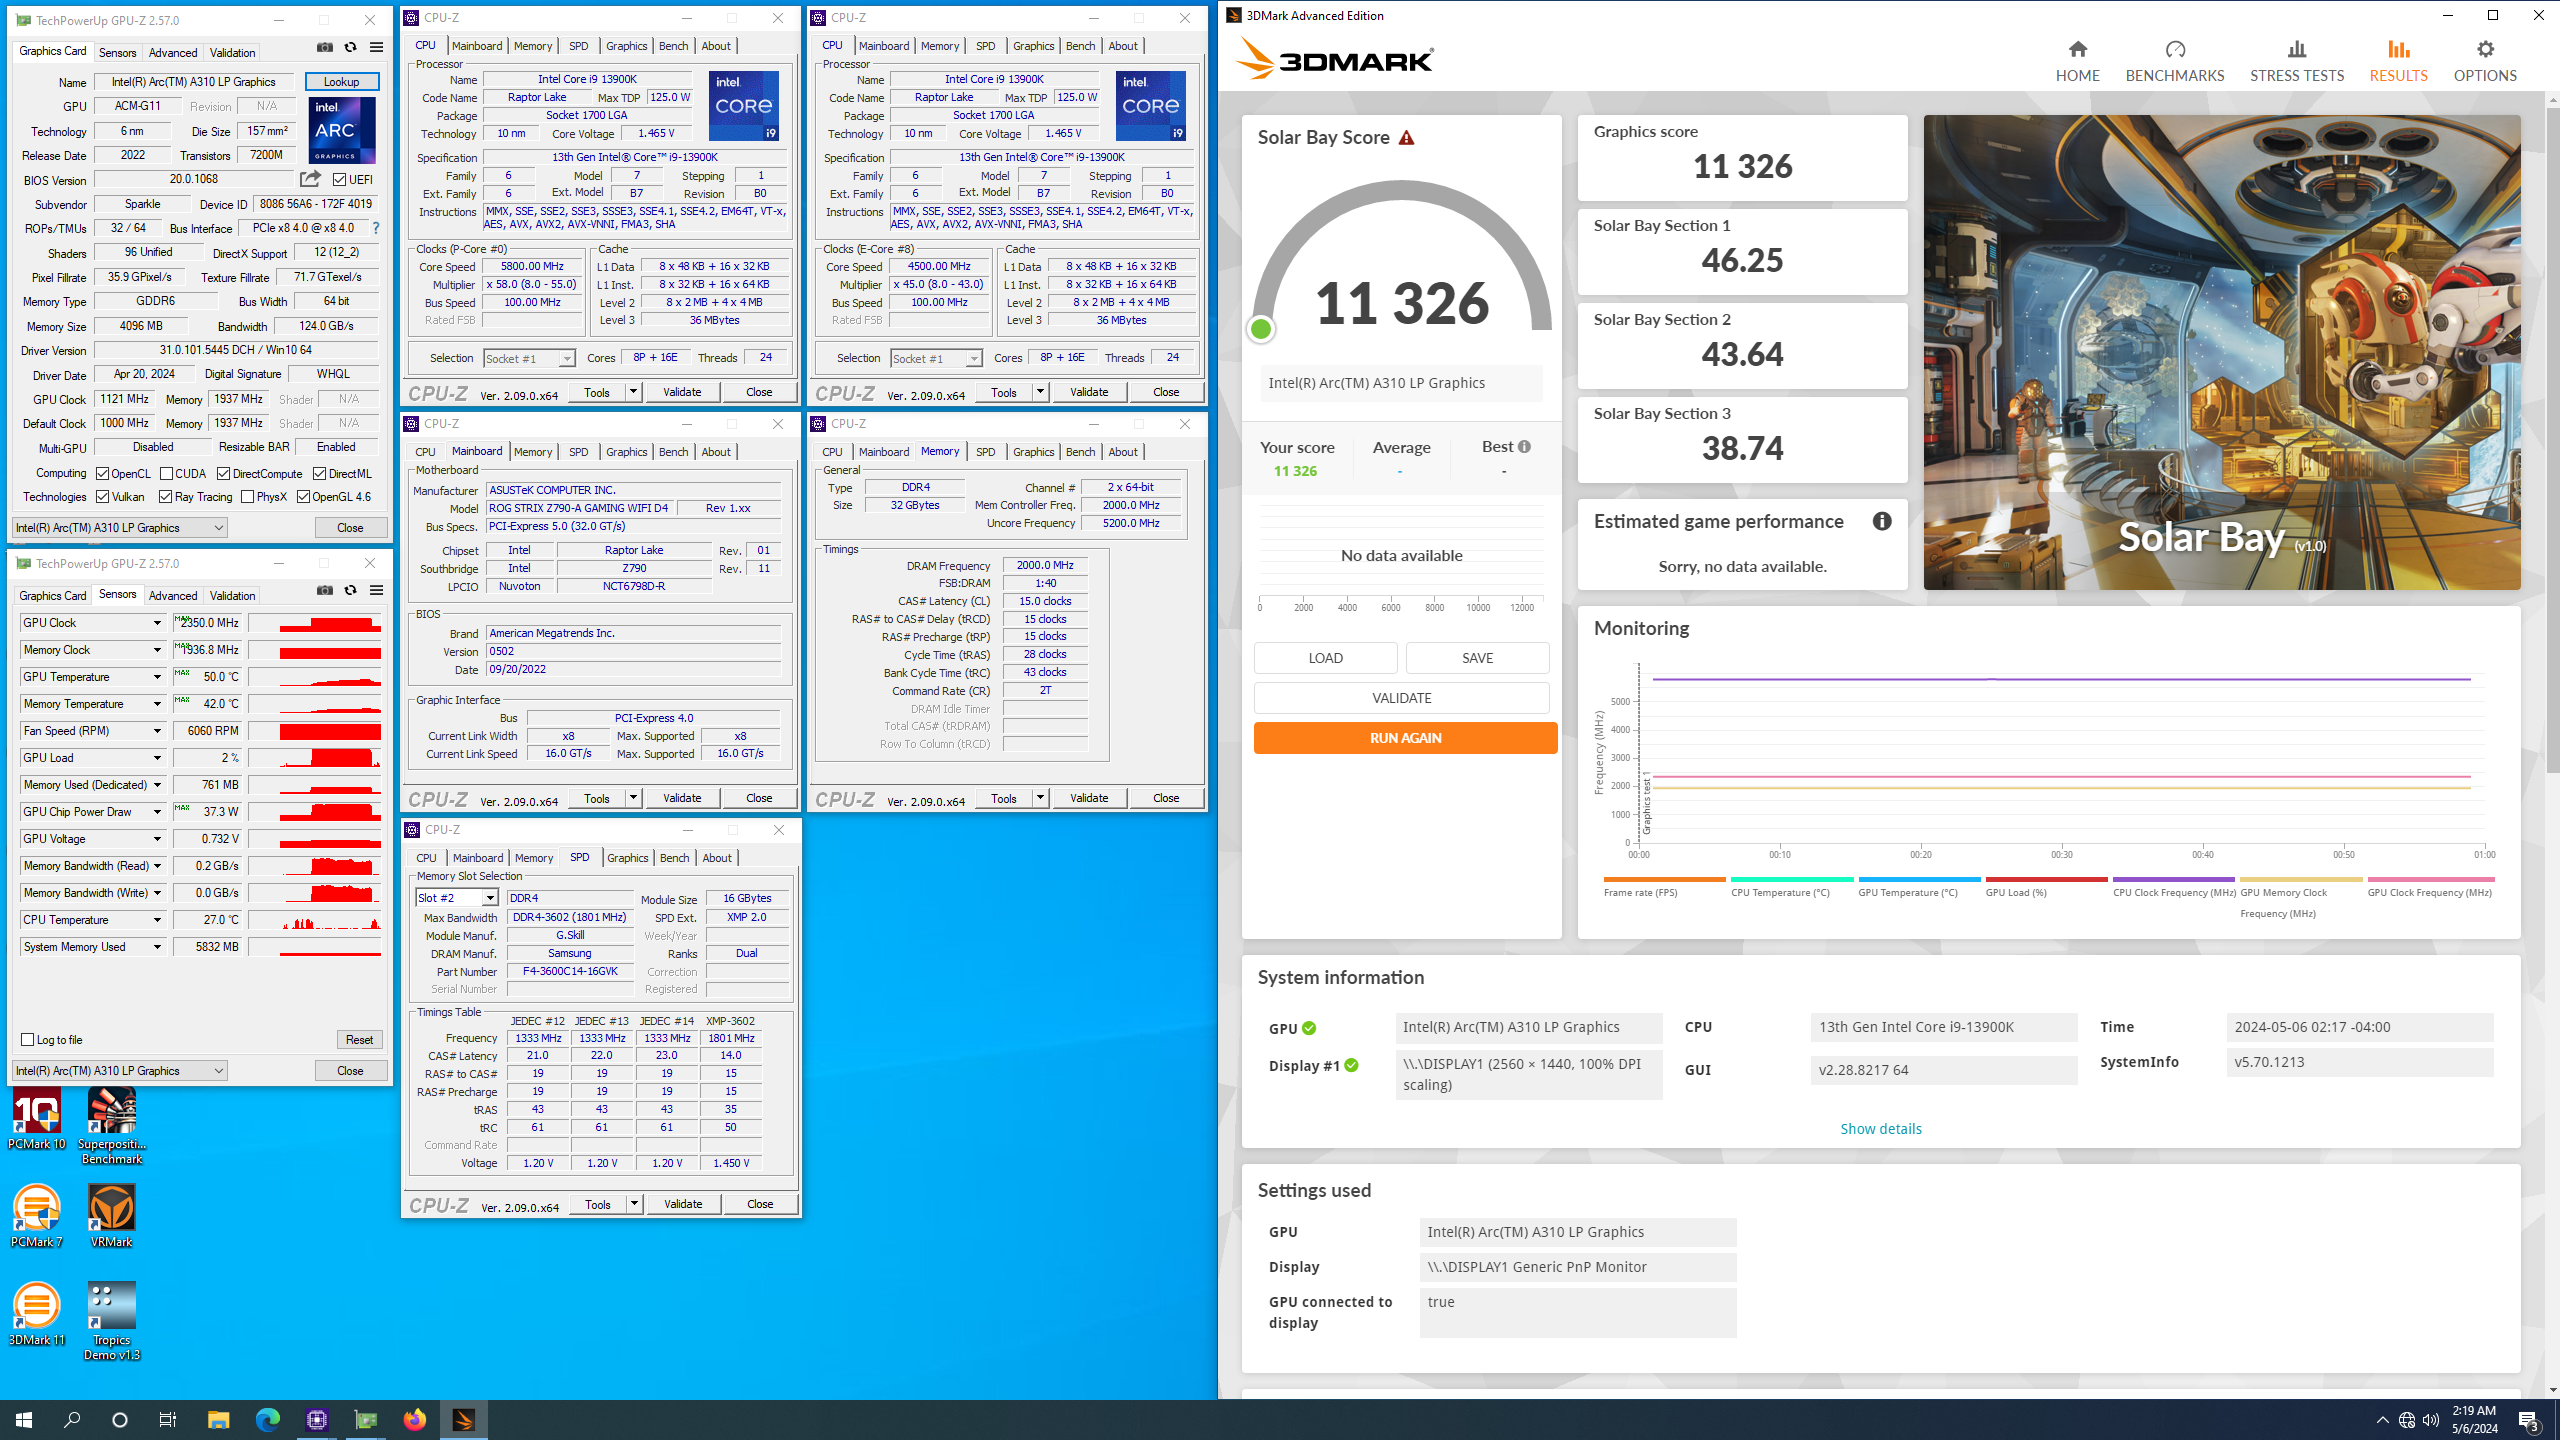Screen dimensions: 2560x1440
Task: Switch to Bench tab in P-Core CPU-Z window
Action: 673,46
